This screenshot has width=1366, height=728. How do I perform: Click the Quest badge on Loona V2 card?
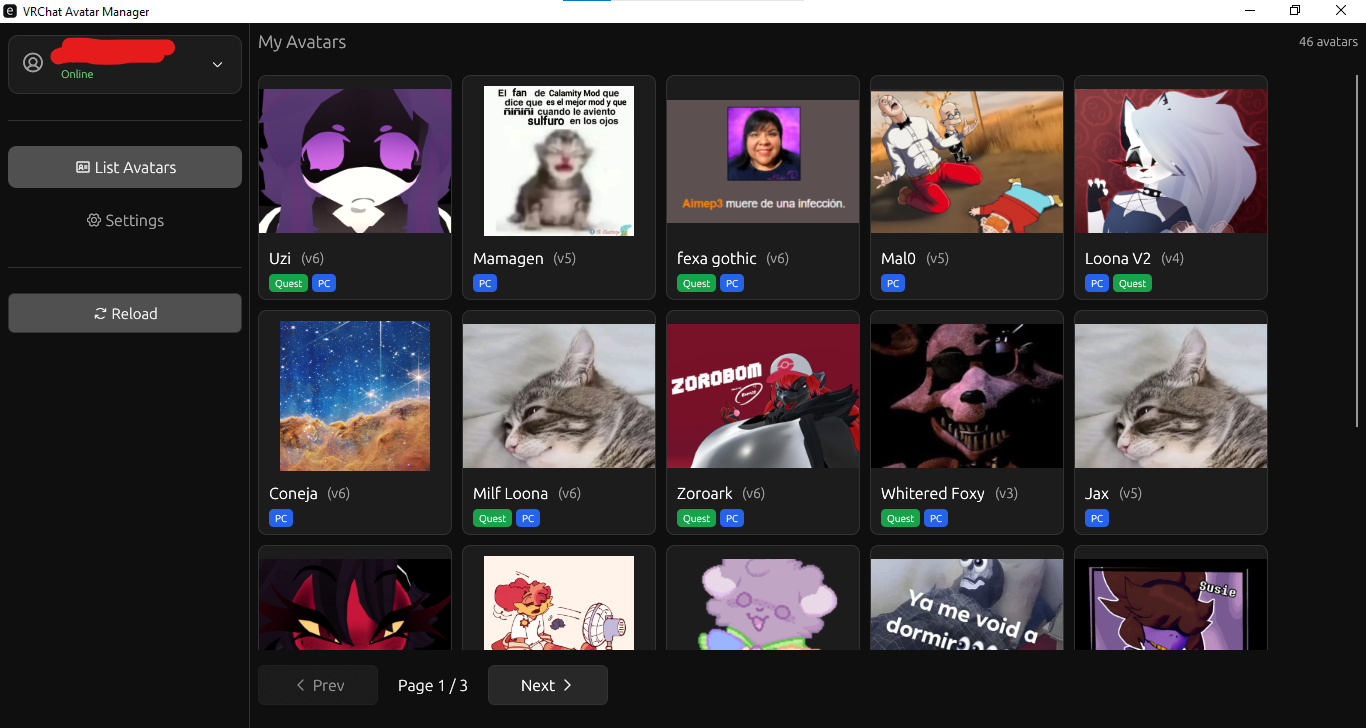pyautogui.click(x=1132, y=283)
